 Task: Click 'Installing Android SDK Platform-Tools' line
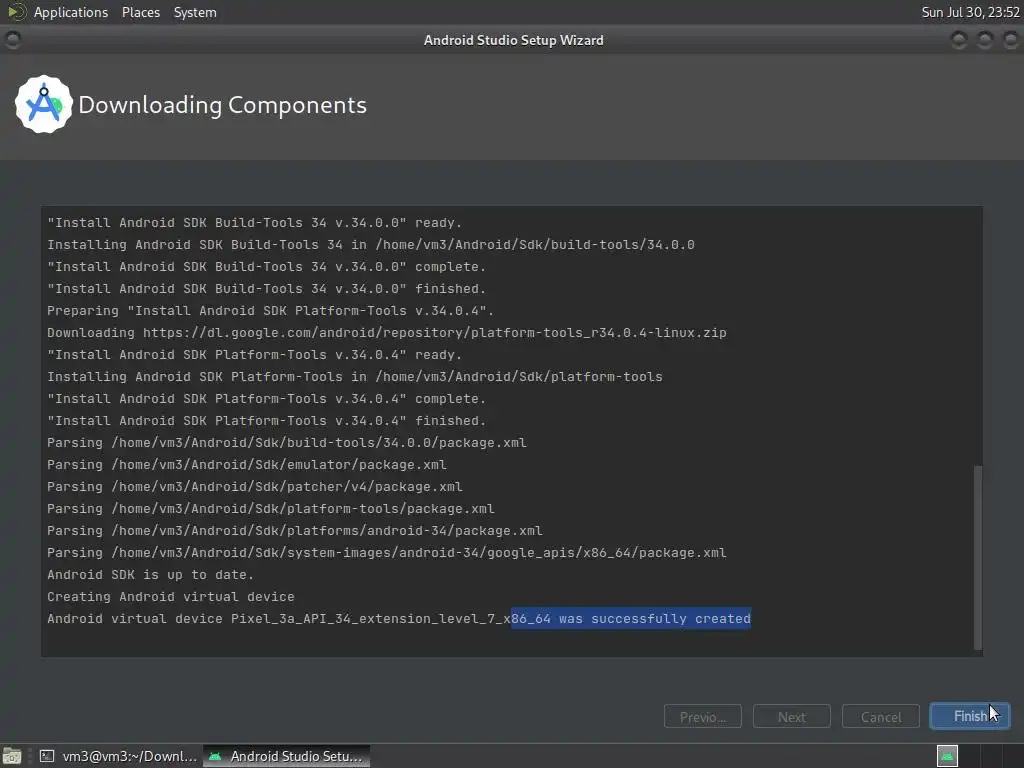(x=355, y=376)
